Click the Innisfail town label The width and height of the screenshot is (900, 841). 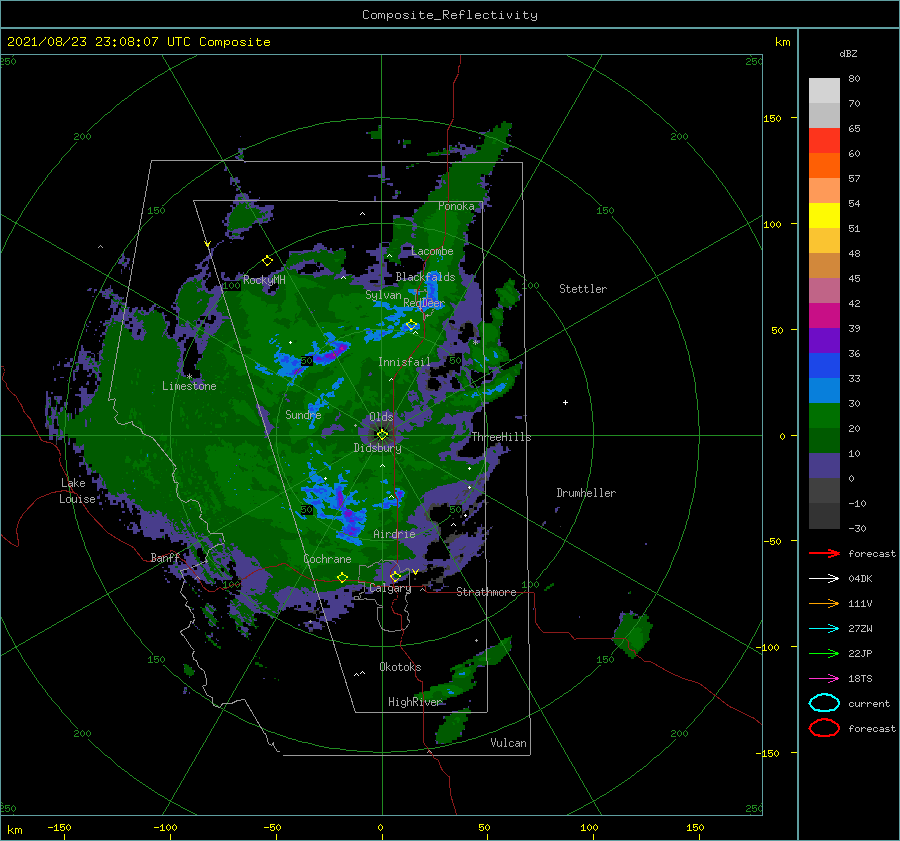[404, 362]
